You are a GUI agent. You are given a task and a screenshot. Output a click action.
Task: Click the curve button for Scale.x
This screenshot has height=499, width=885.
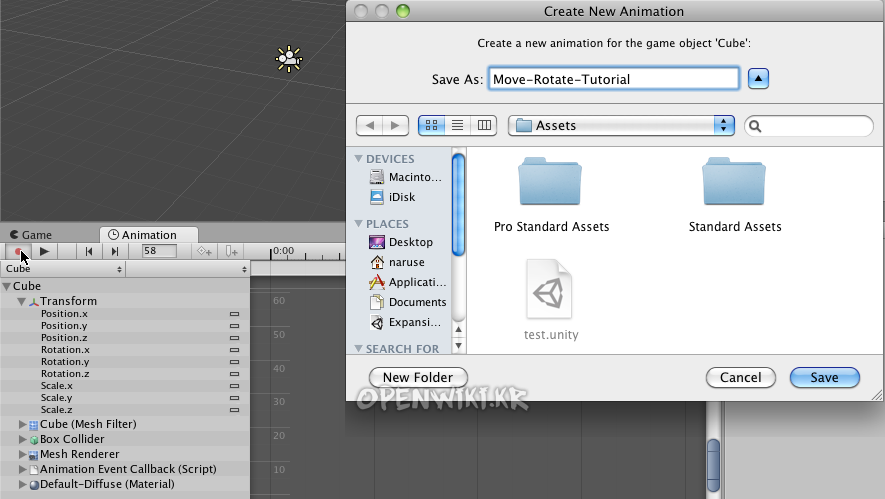pos(234,386)
